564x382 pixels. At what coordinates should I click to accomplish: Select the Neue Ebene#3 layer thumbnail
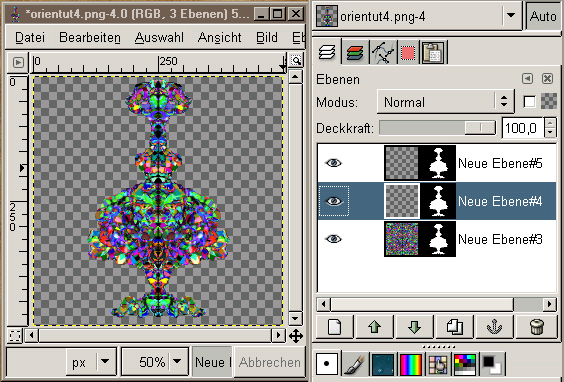pos(401,239)
